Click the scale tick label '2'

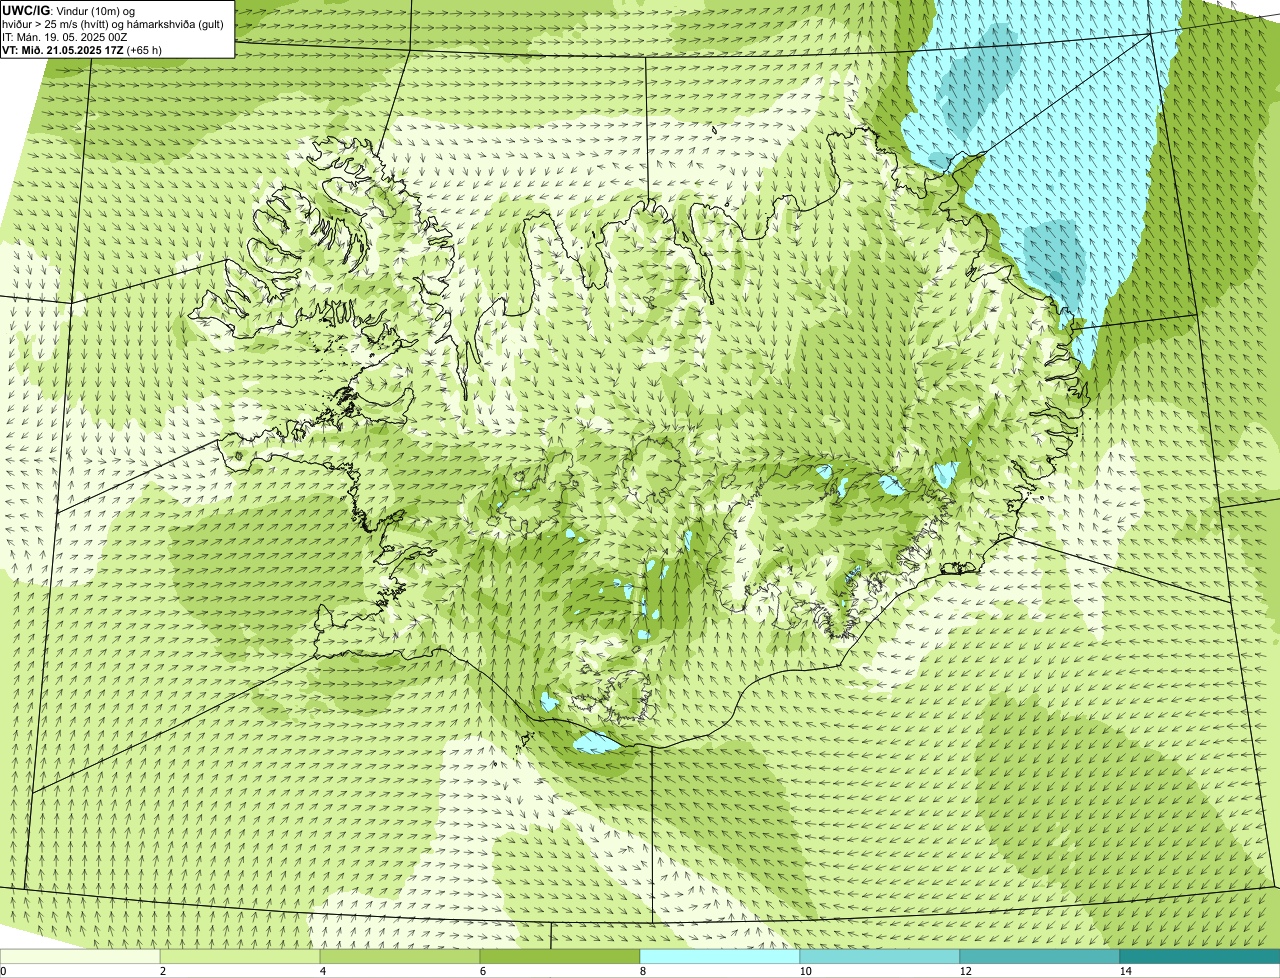[162, 971]
